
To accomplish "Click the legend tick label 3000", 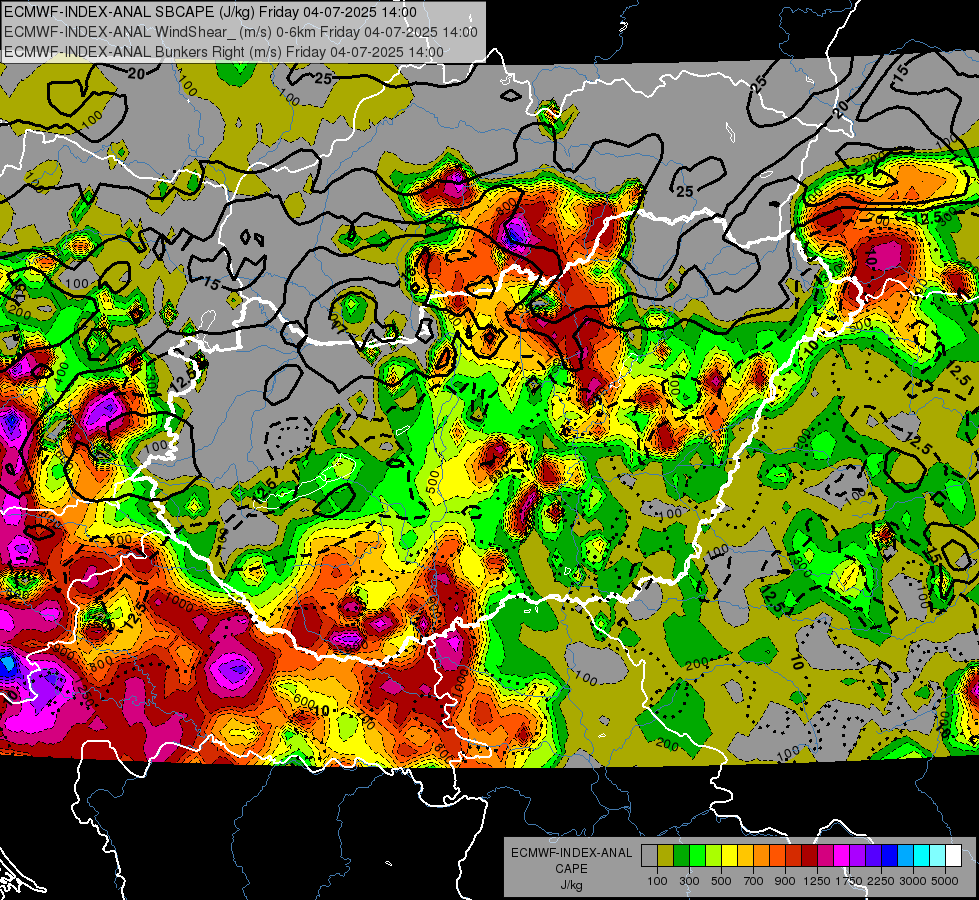I will [913, 881].
